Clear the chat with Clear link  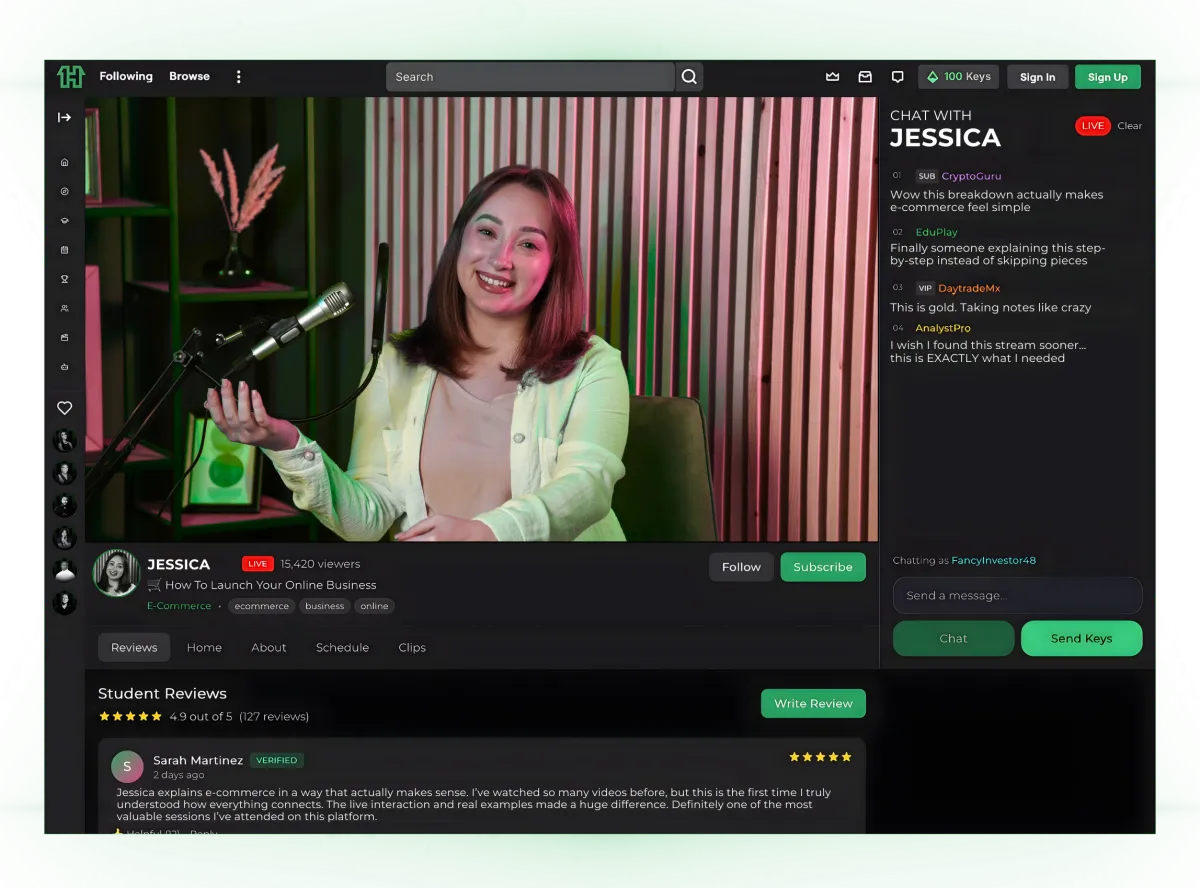1130,126
